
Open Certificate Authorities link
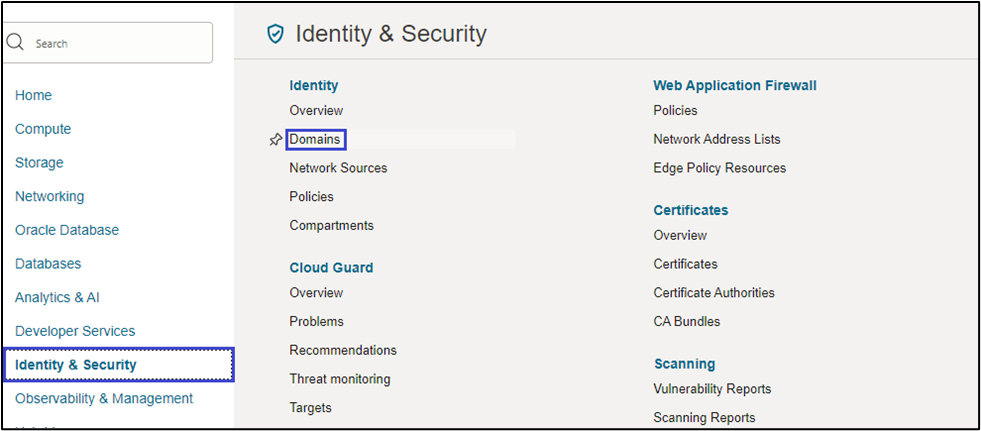click(x=714, y=293)
